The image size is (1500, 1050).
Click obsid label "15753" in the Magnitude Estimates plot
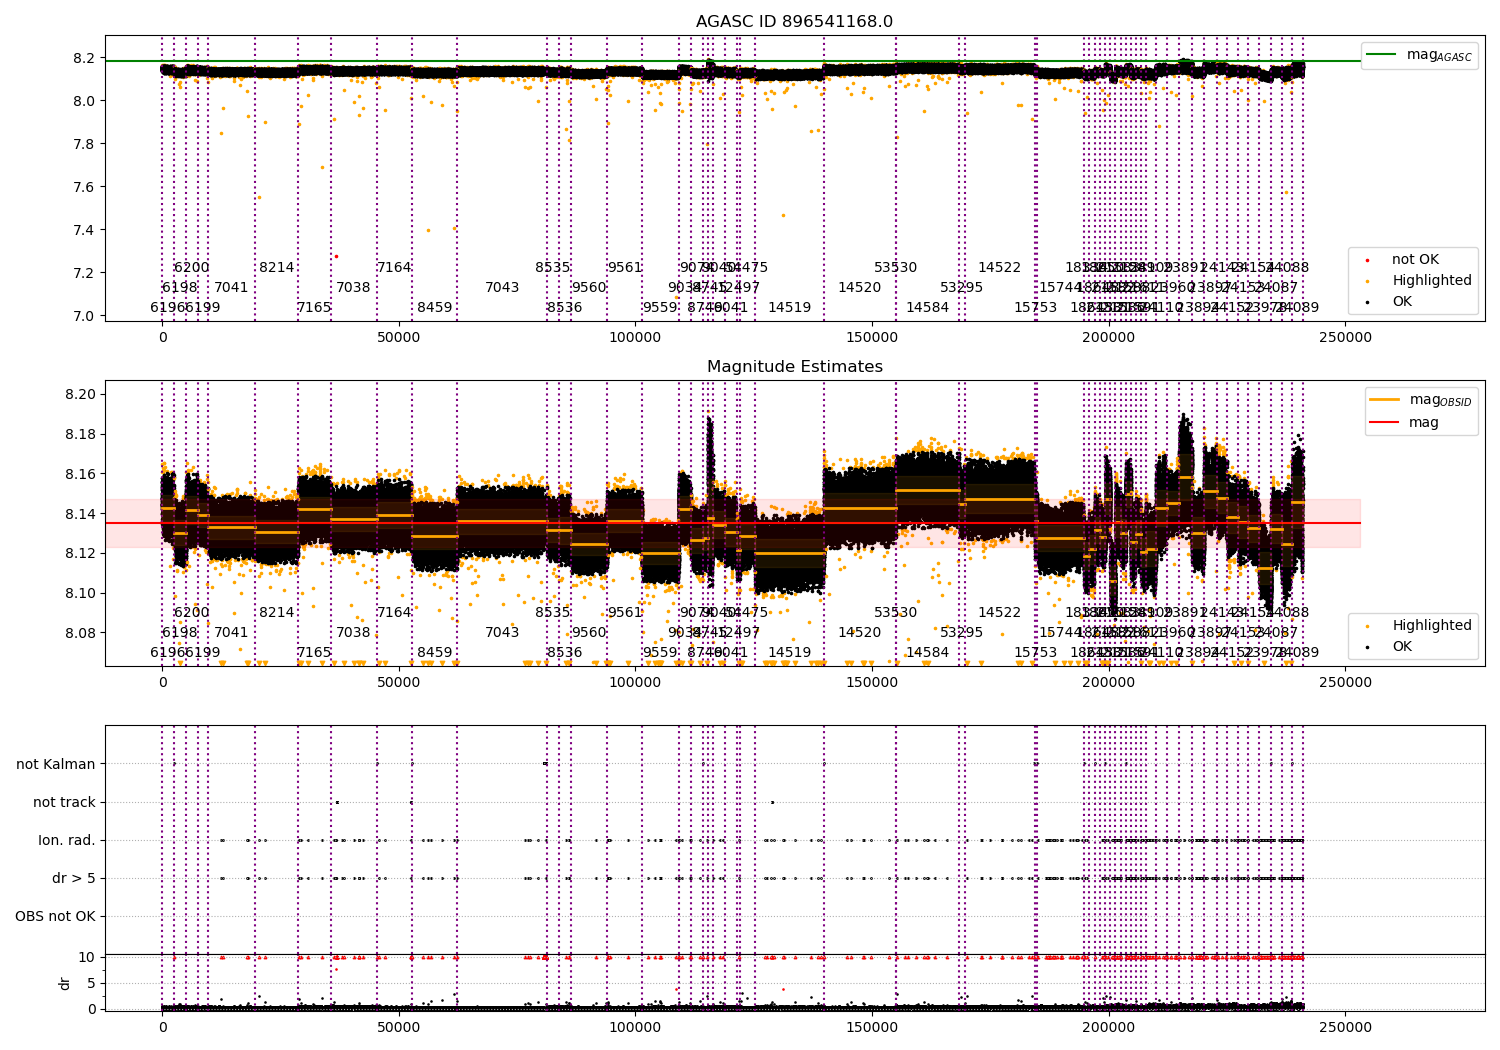click(x=1036, y=653)
